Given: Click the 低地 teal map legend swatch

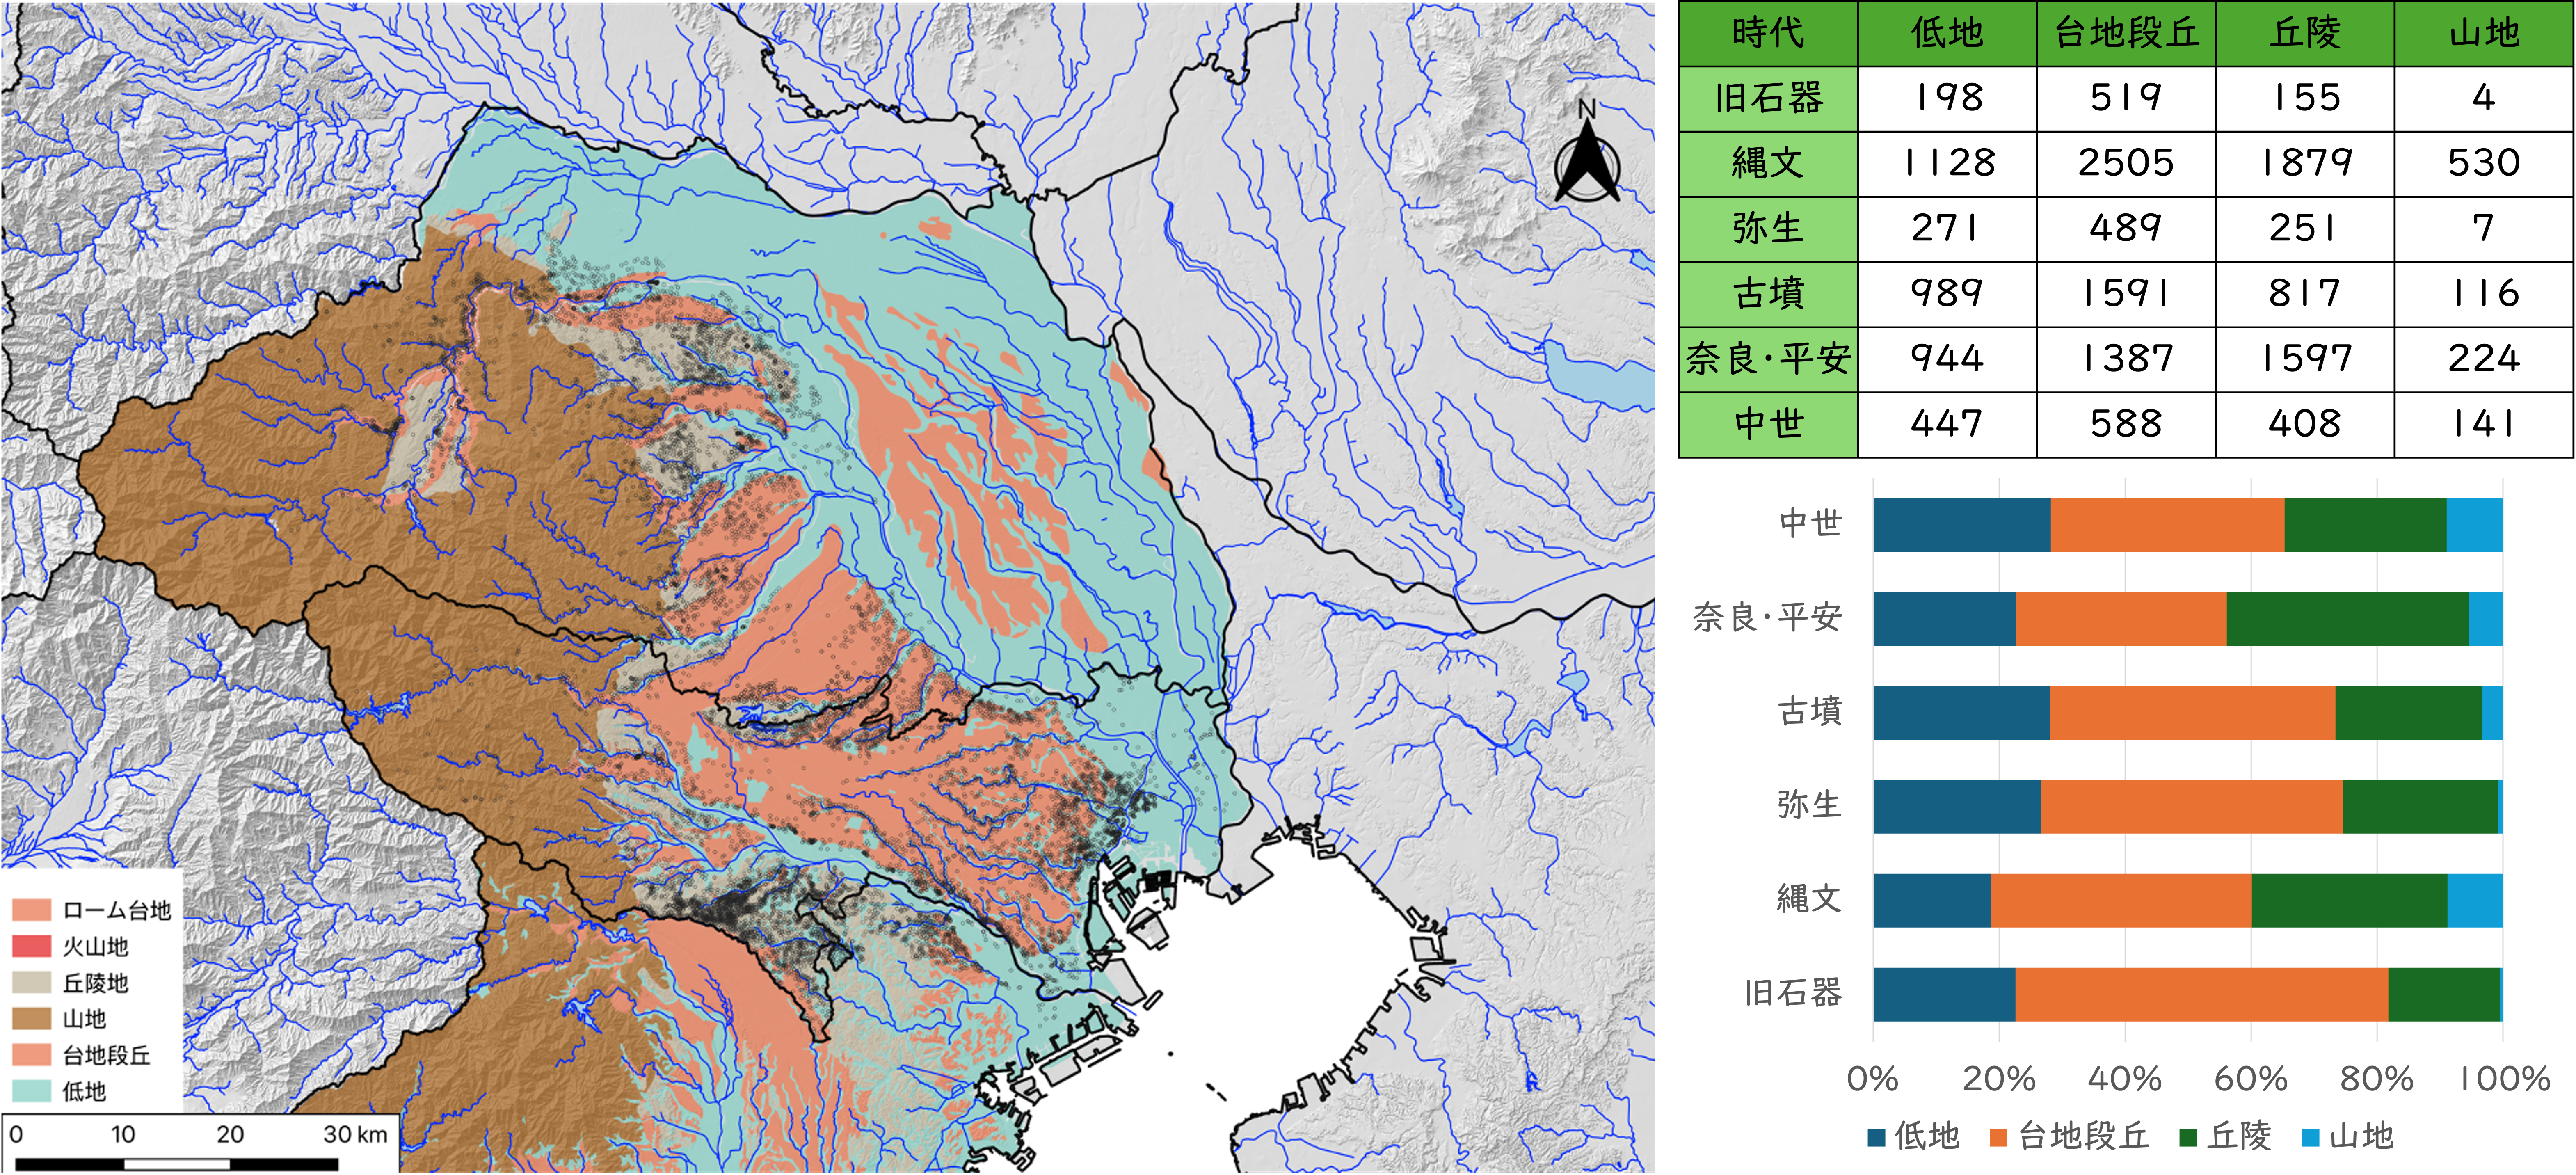Looking at the screenshot, I should click(x=32, y=1090).
